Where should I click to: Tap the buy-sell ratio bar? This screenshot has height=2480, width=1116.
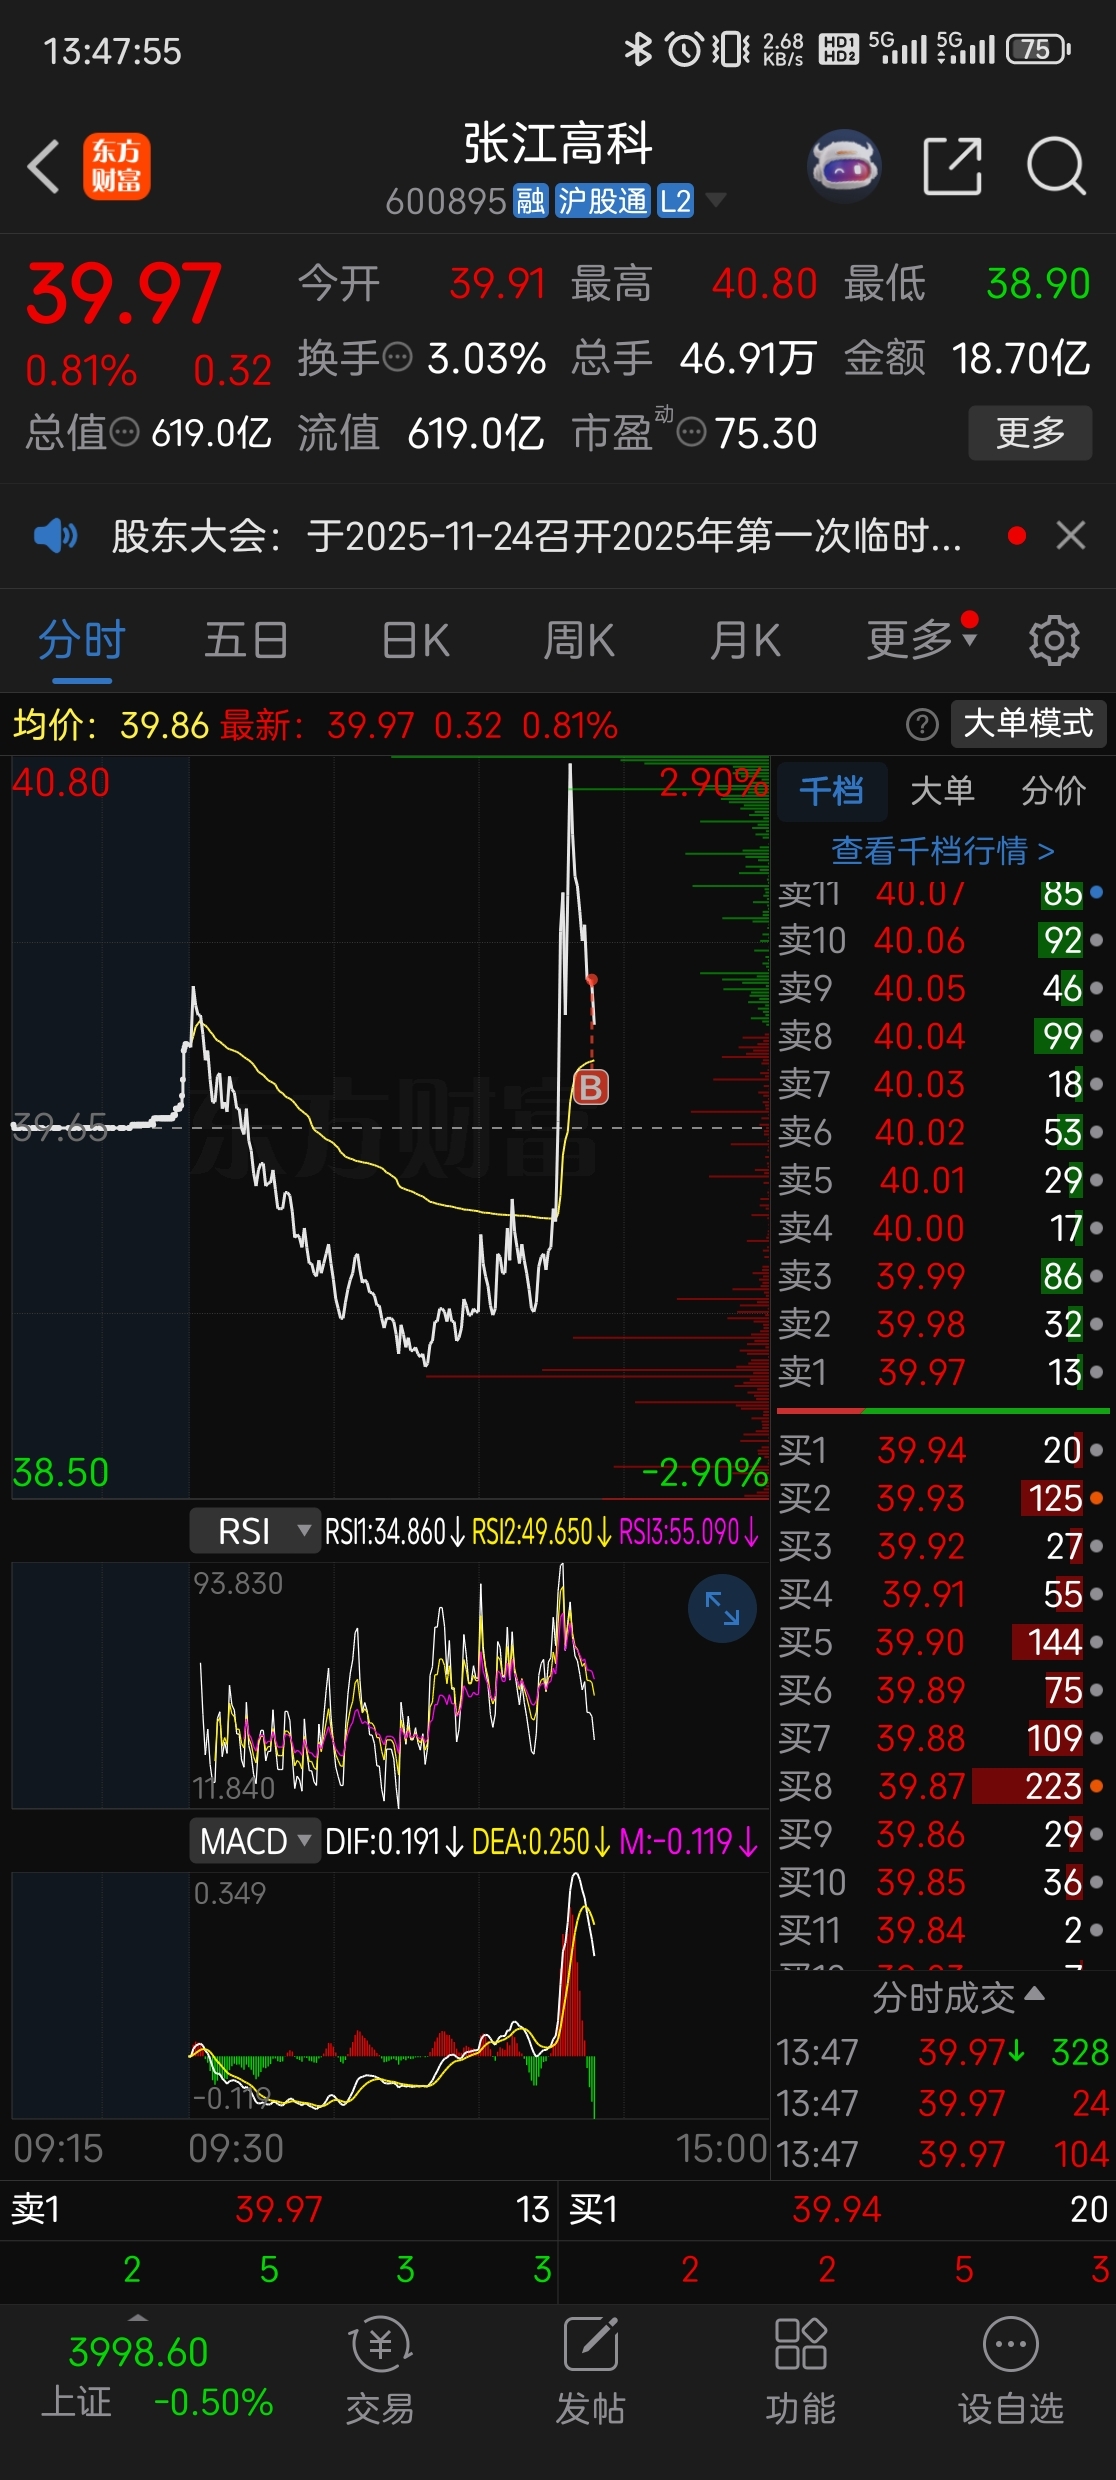(x=943, y=1410)
